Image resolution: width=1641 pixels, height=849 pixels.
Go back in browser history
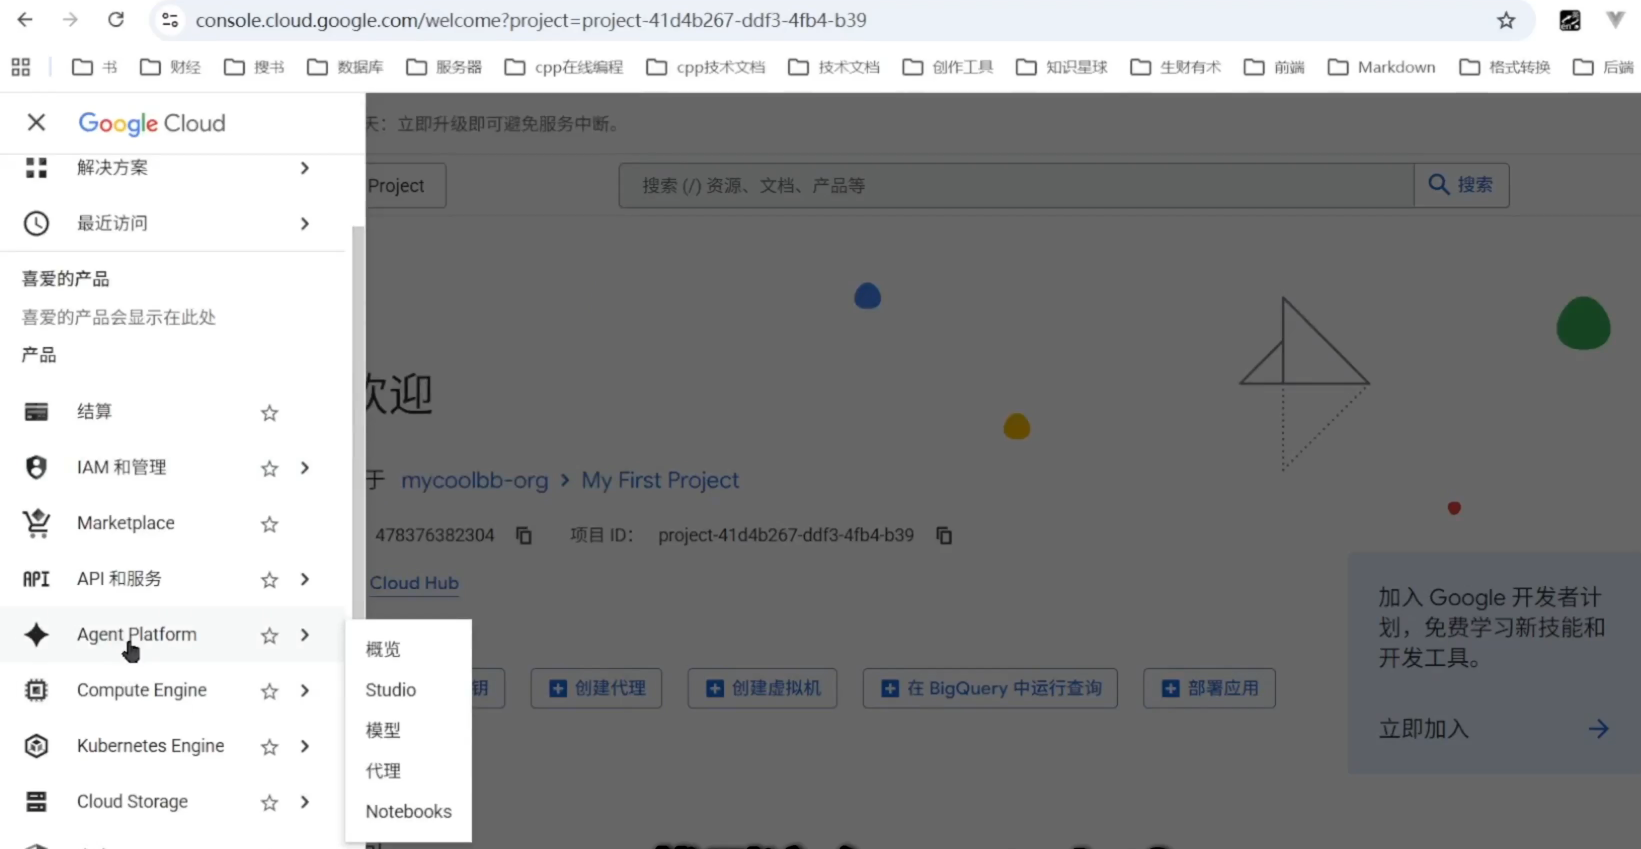click(x=25, y=20)
